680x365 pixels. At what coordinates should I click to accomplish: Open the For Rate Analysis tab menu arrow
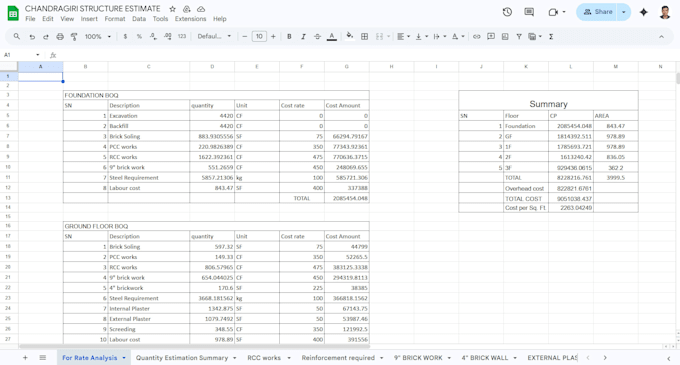[124, 358]
